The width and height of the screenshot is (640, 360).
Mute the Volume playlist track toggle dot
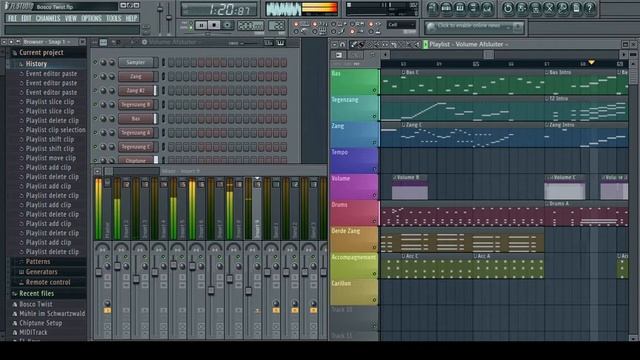[x=374, y=195]
